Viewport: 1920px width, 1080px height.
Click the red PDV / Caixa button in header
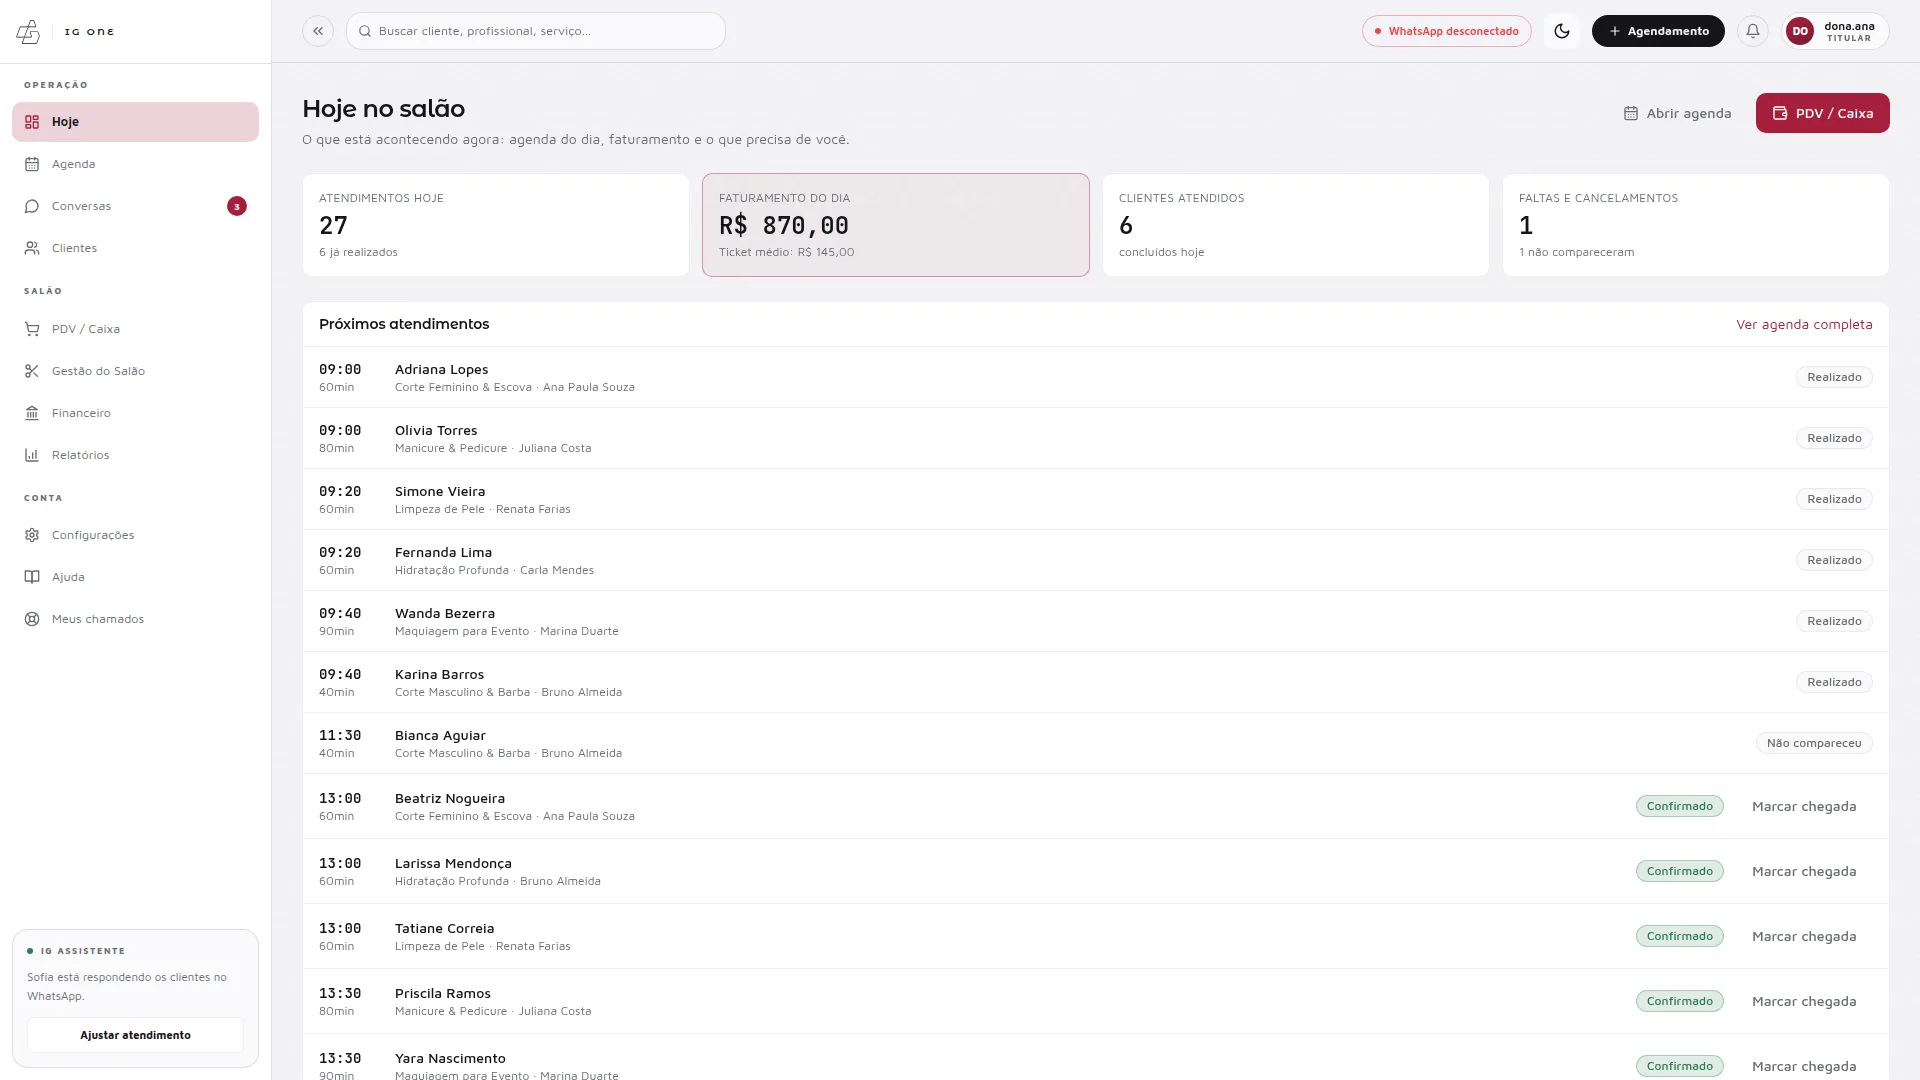click(x=1822, y=113)
